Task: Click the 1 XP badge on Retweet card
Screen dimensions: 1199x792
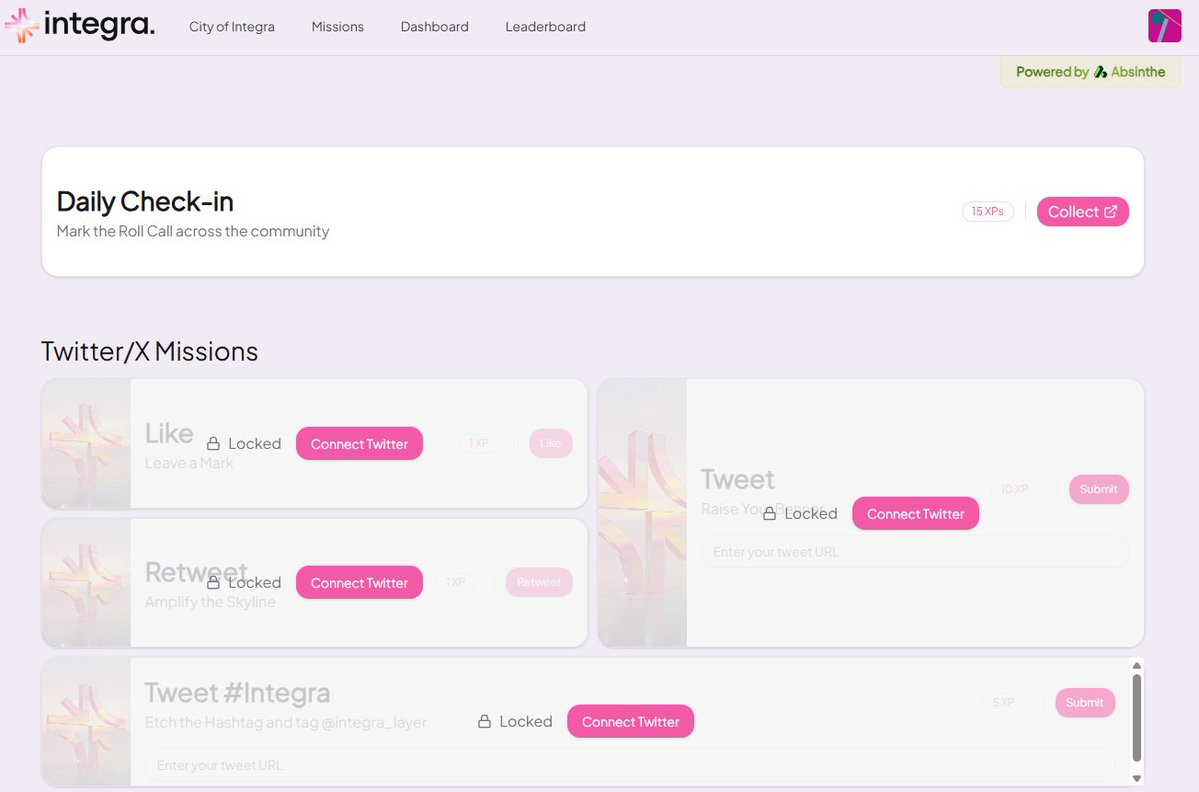Action: 456,583
